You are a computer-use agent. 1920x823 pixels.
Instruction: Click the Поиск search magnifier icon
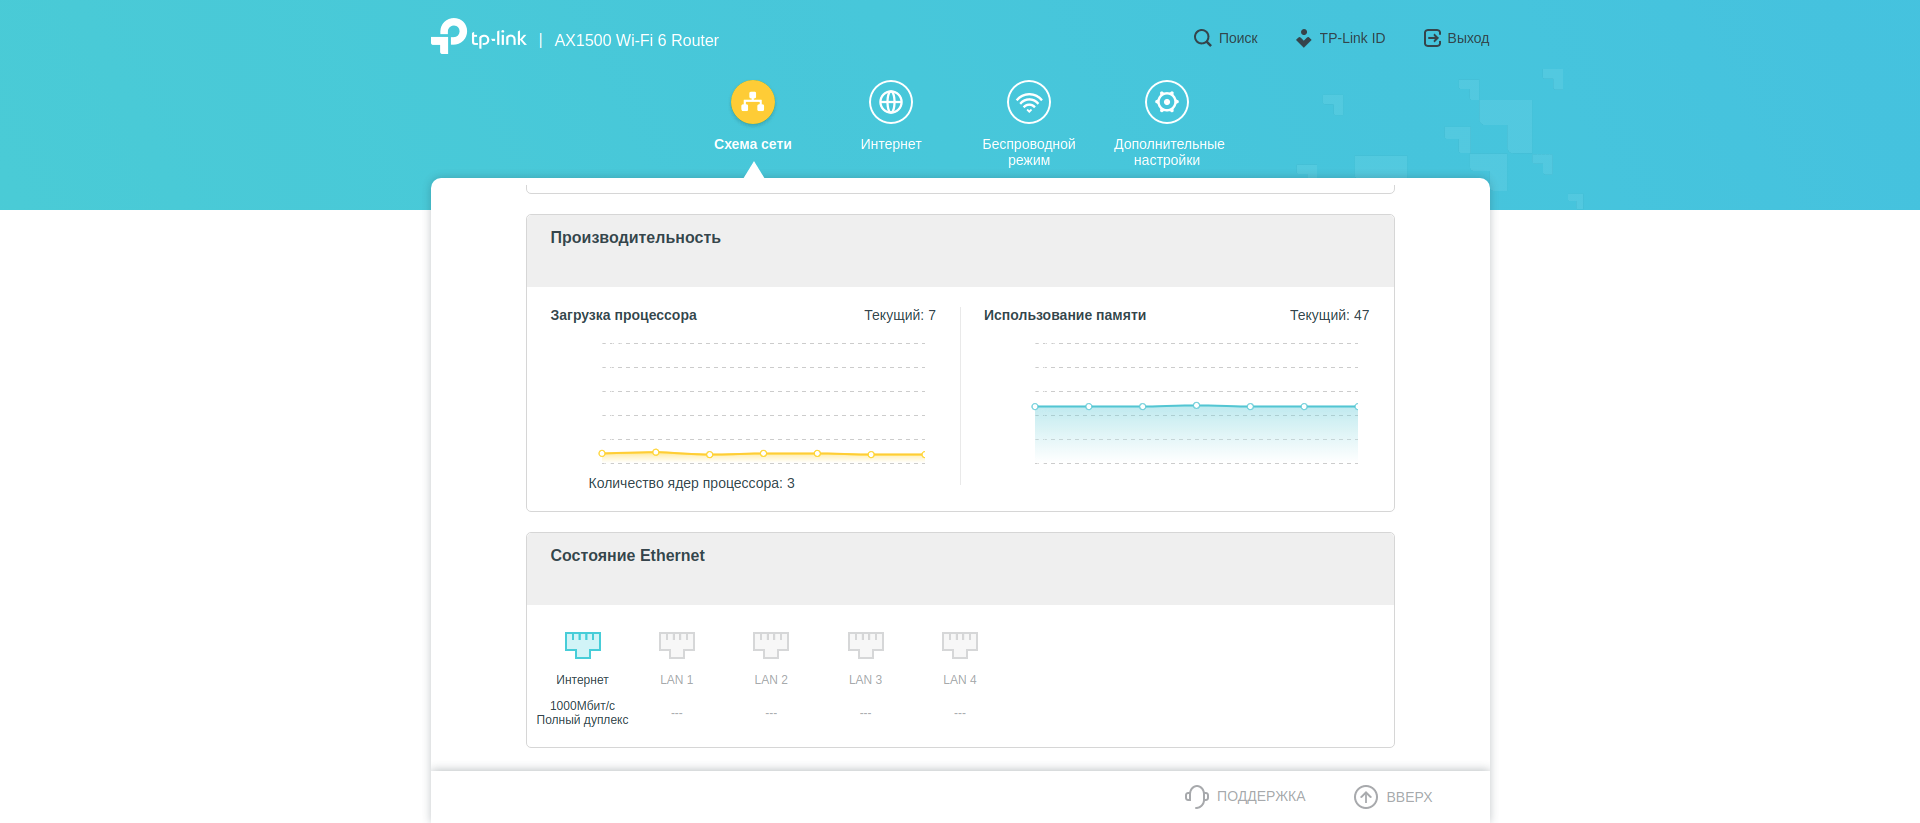coord(1202,38)
